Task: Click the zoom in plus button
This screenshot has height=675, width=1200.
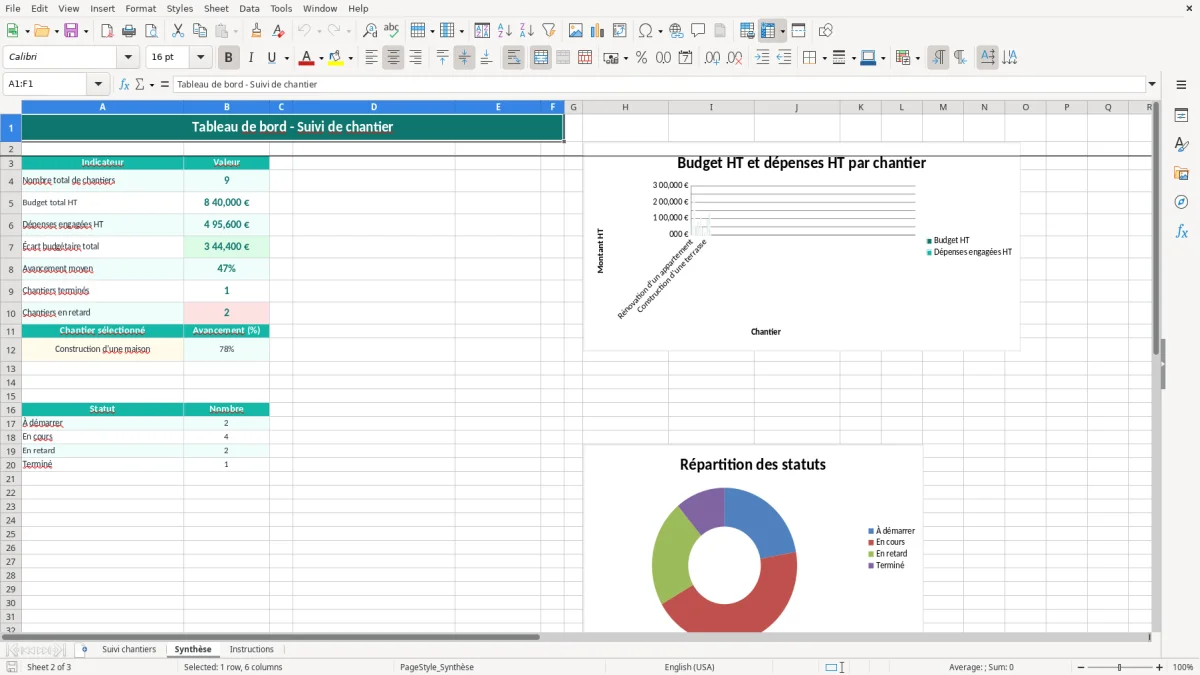Action: point(1160,667)
